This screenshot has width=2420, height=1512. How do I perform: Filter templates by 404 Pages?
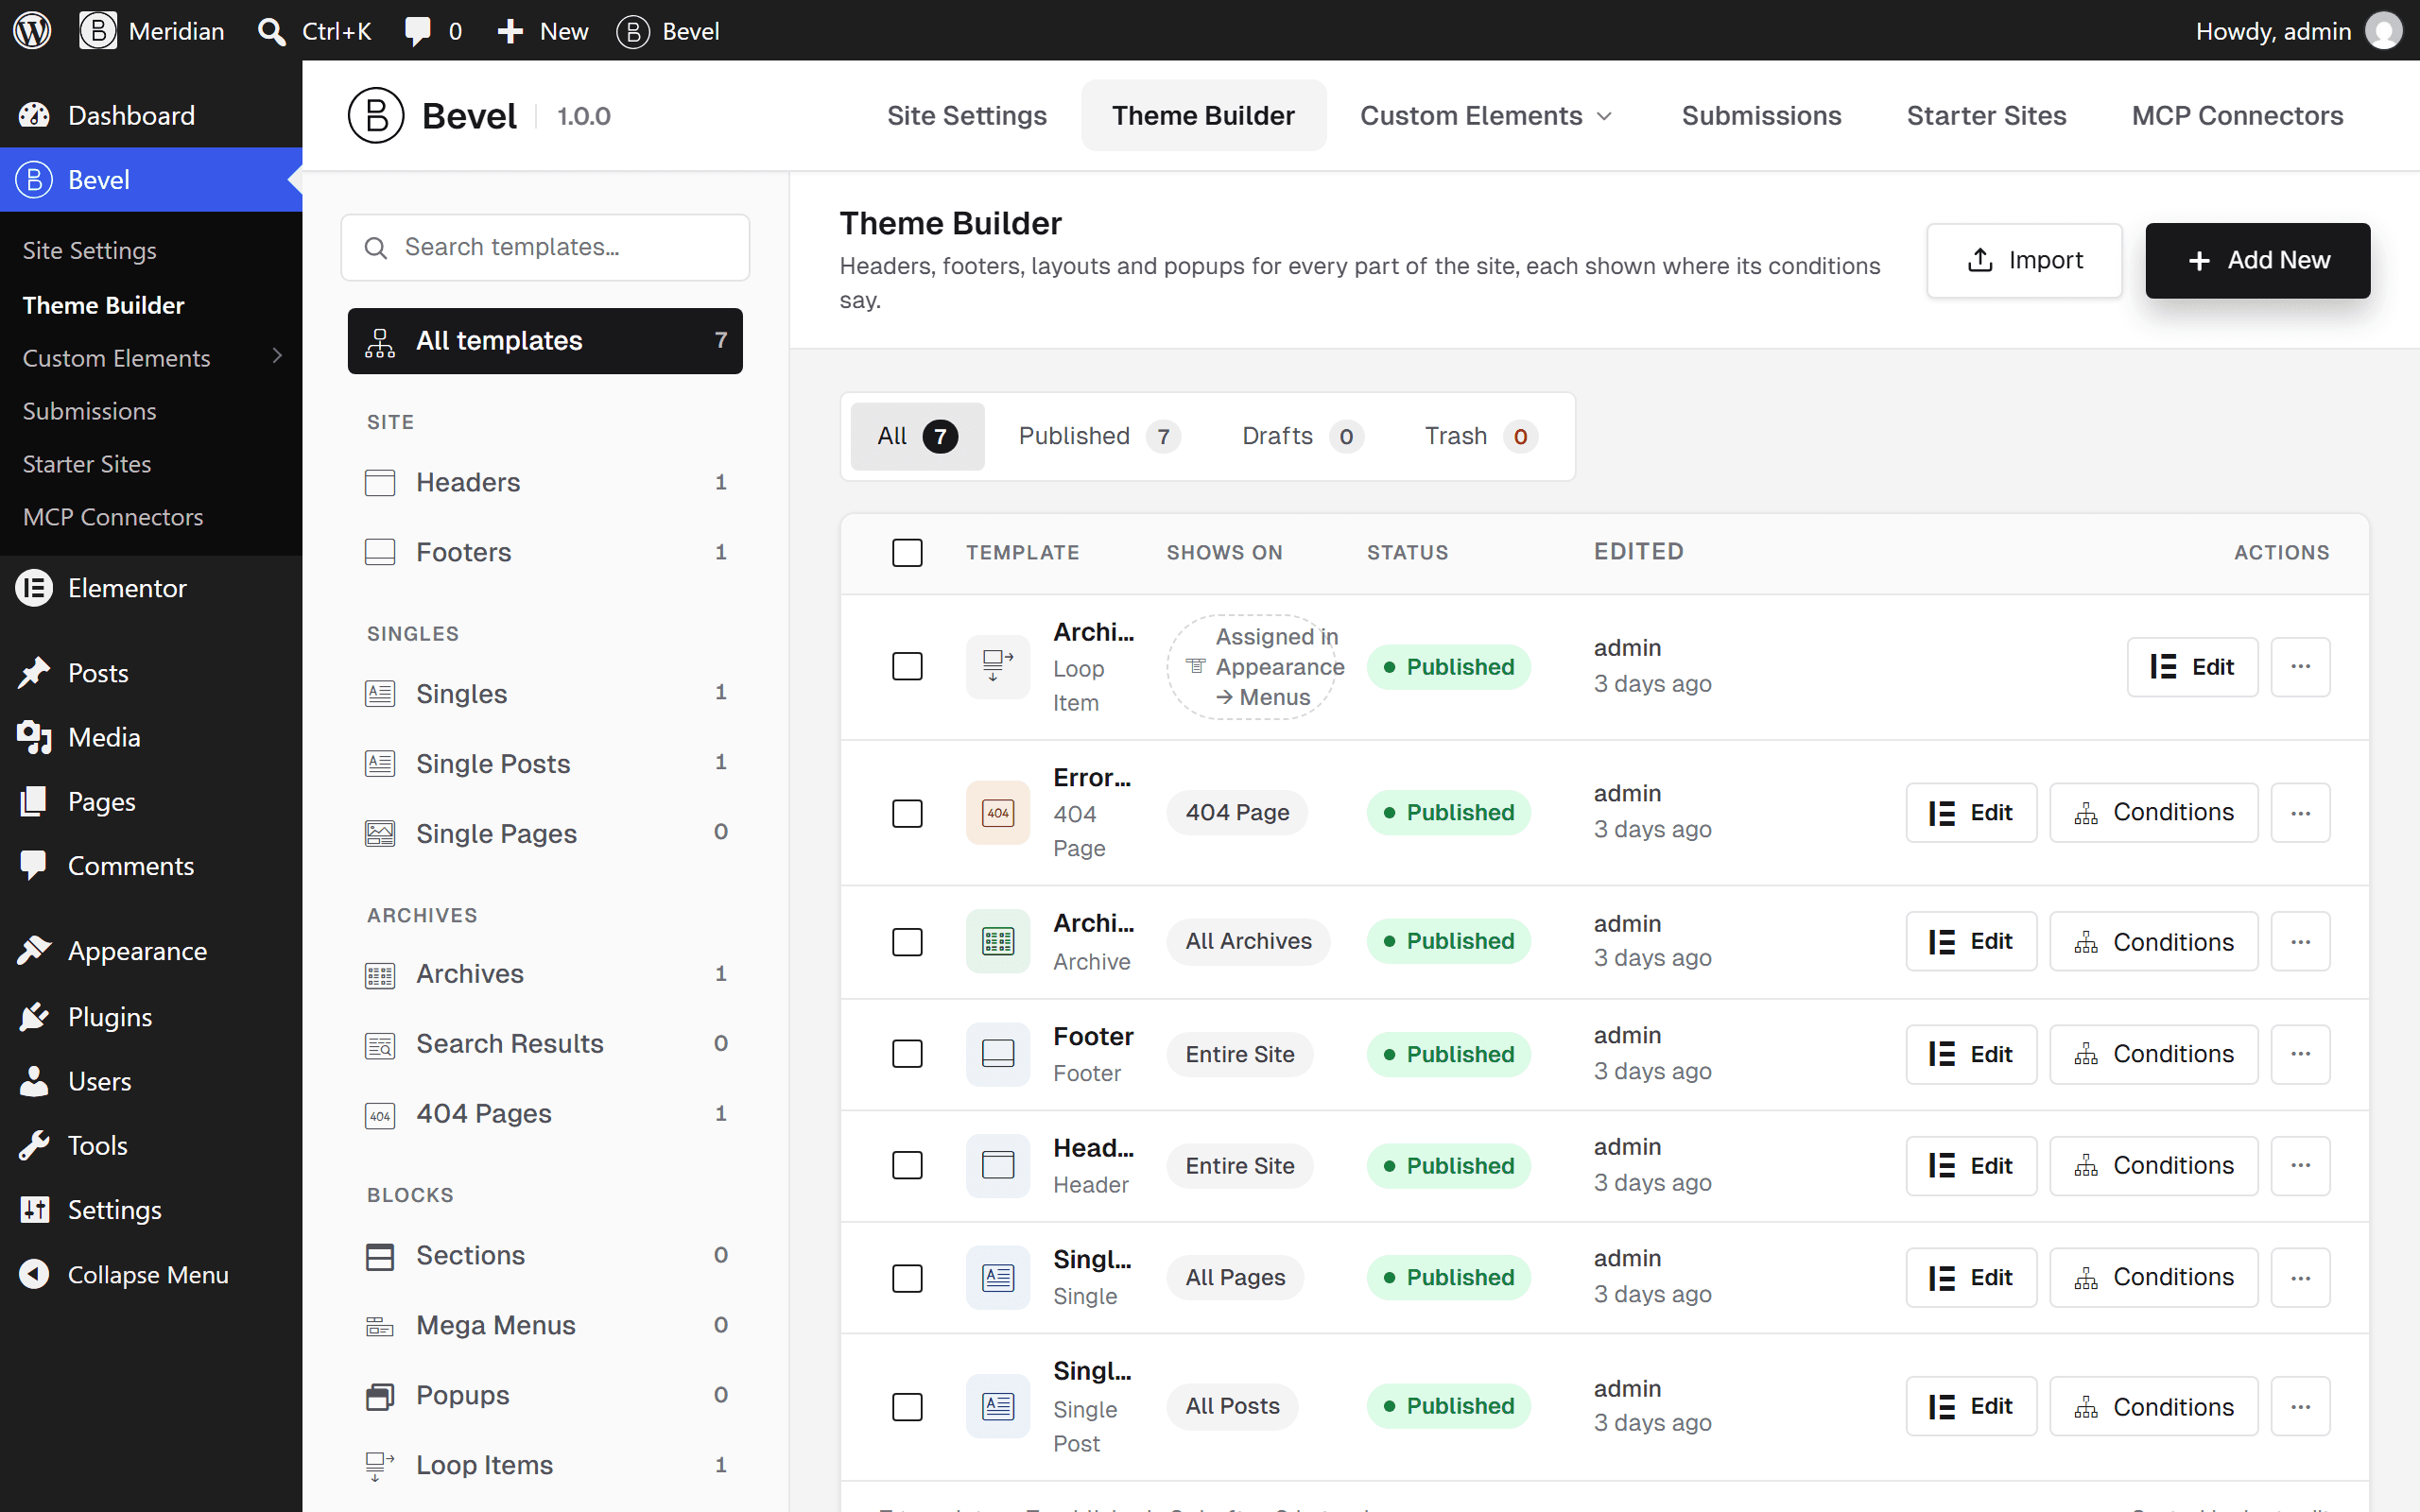coord(545,1114)
